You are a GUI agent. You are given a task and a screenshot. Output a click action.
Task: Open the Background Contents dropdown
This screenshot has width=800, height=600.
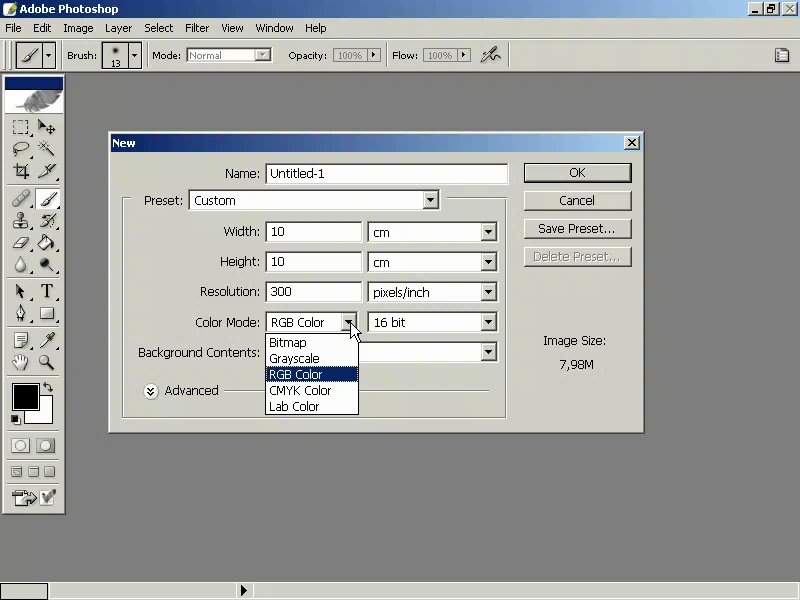(488, 352)
